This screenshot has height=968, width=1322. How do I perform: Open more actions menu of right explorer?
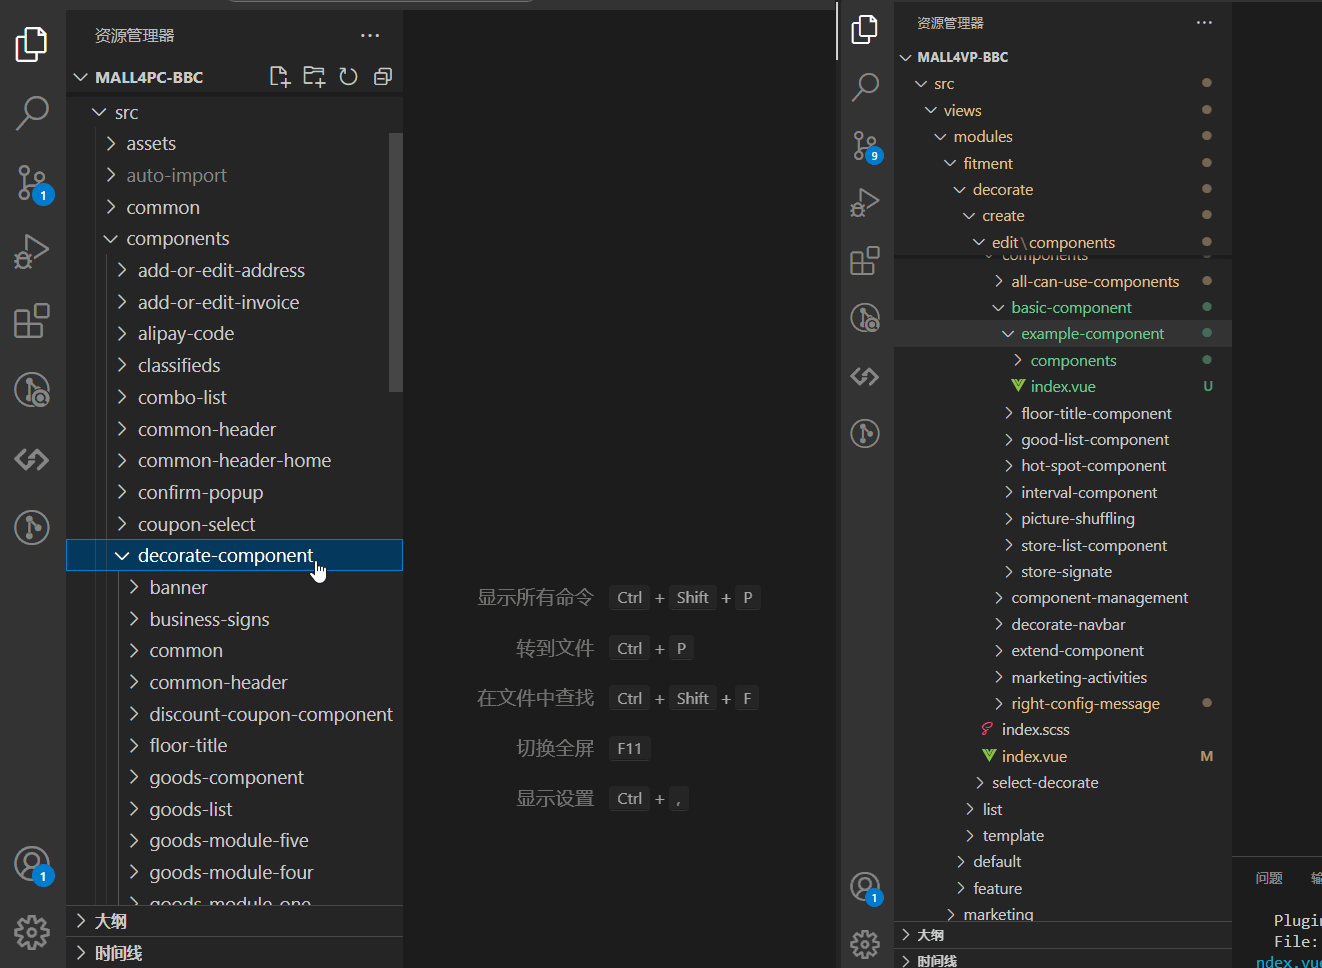(1204, 23)
